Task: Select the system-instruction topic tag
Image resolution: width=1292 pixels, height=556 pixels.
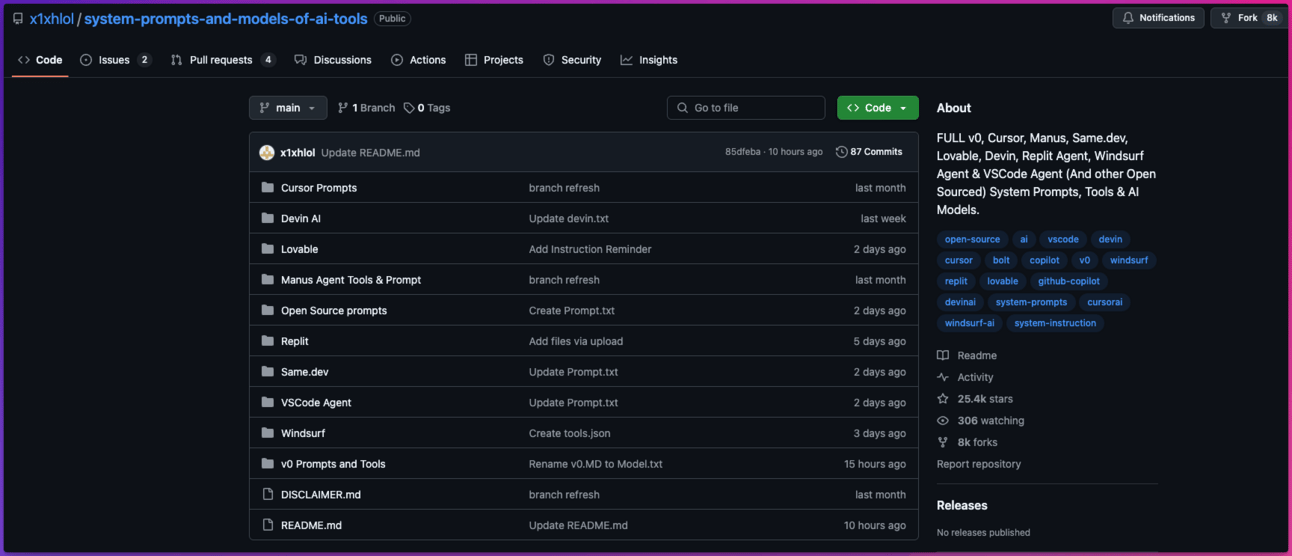Action: pos(1055,323)
